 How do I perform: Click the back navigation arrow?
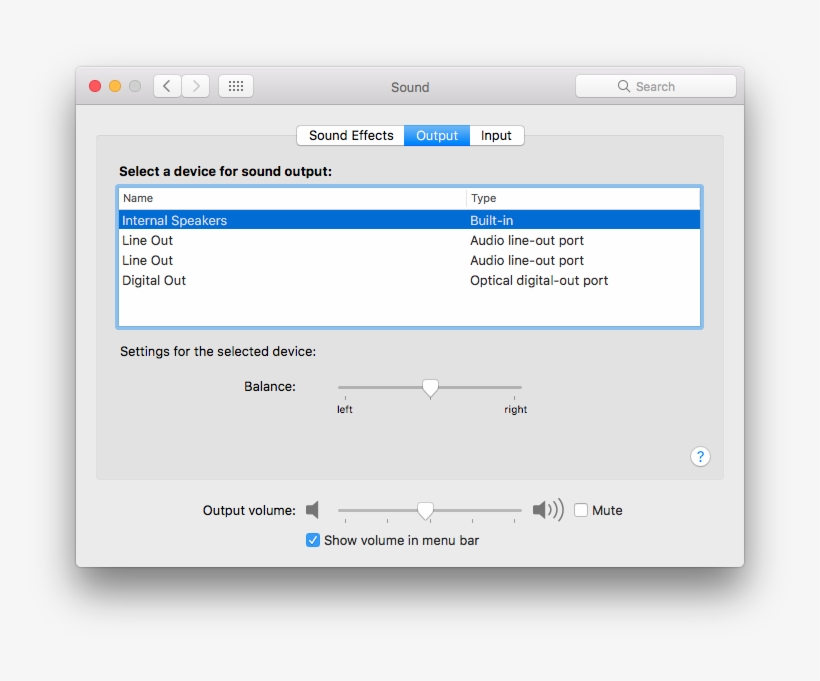point(167,85)
